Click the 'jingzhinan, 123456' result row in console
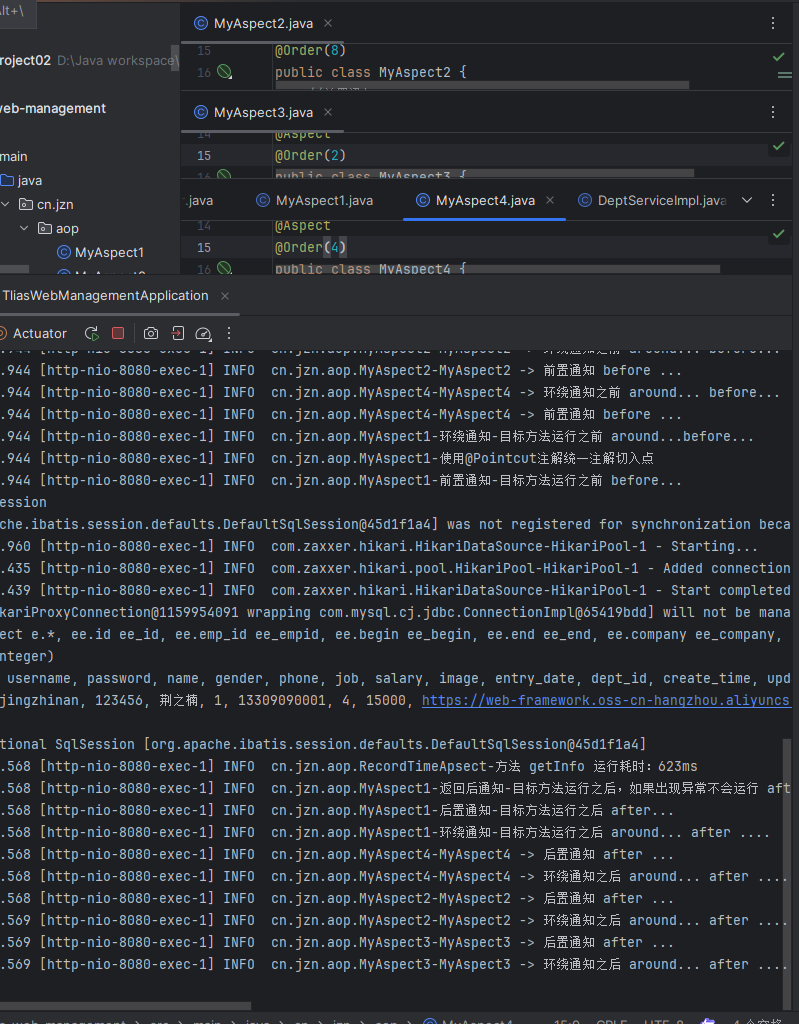799x1024 pixels. click(x=395, y=701)
